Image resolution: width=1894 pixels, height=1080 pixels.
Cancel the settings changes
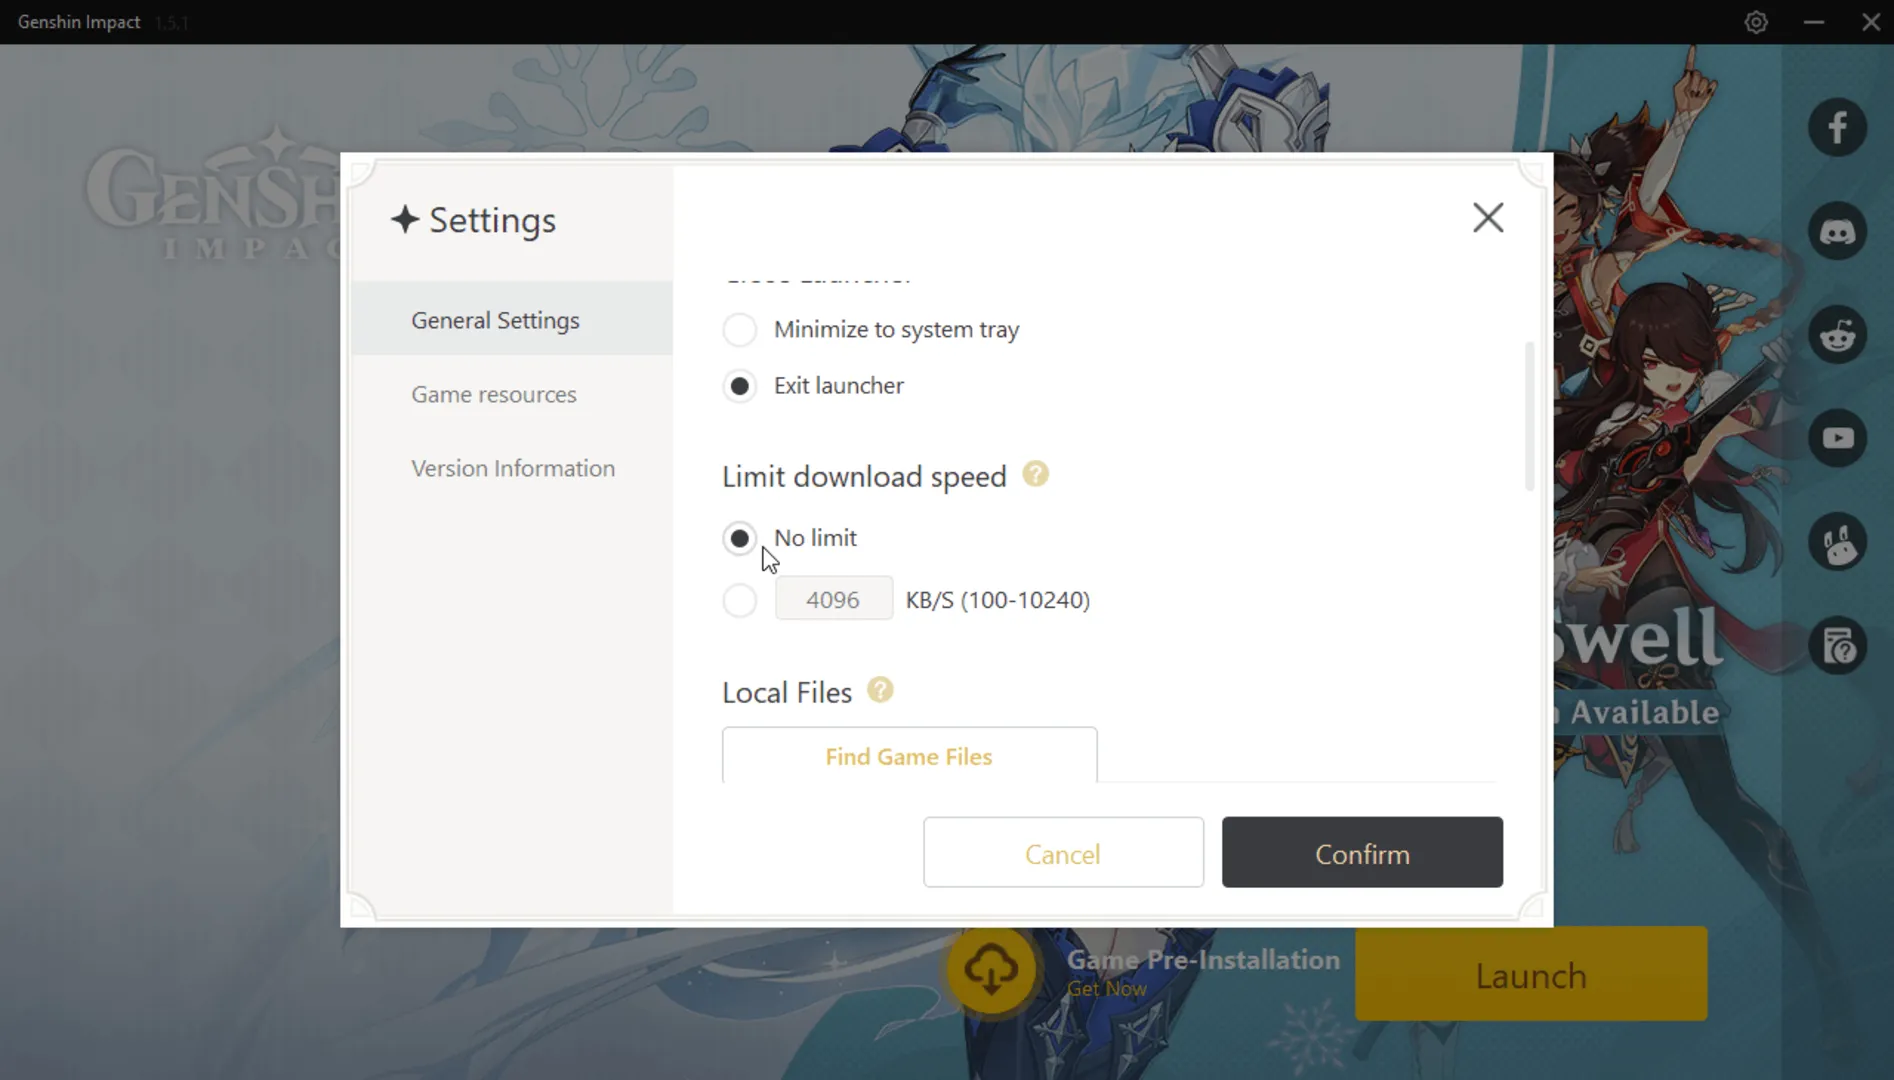pos(1063,853)
